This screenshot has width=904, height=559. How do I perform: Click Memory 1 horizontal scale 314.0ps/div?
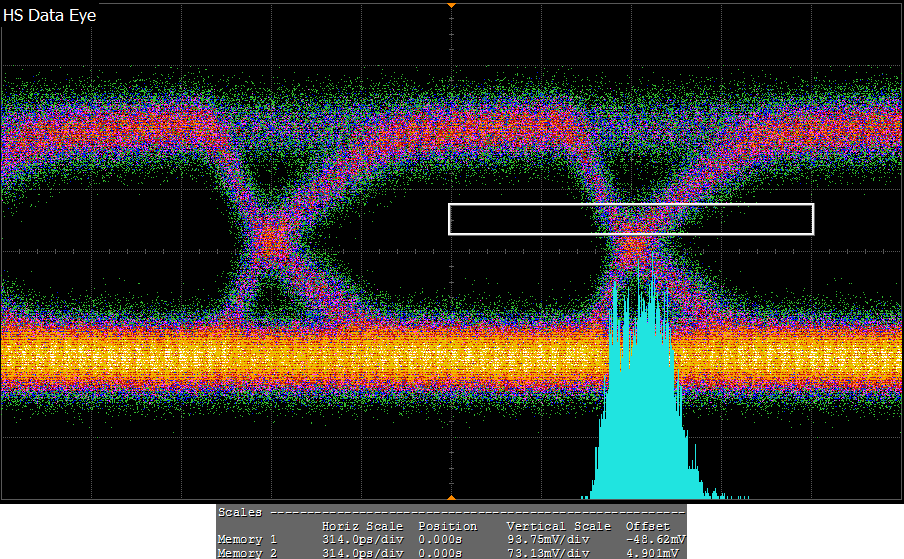point(362,539)
